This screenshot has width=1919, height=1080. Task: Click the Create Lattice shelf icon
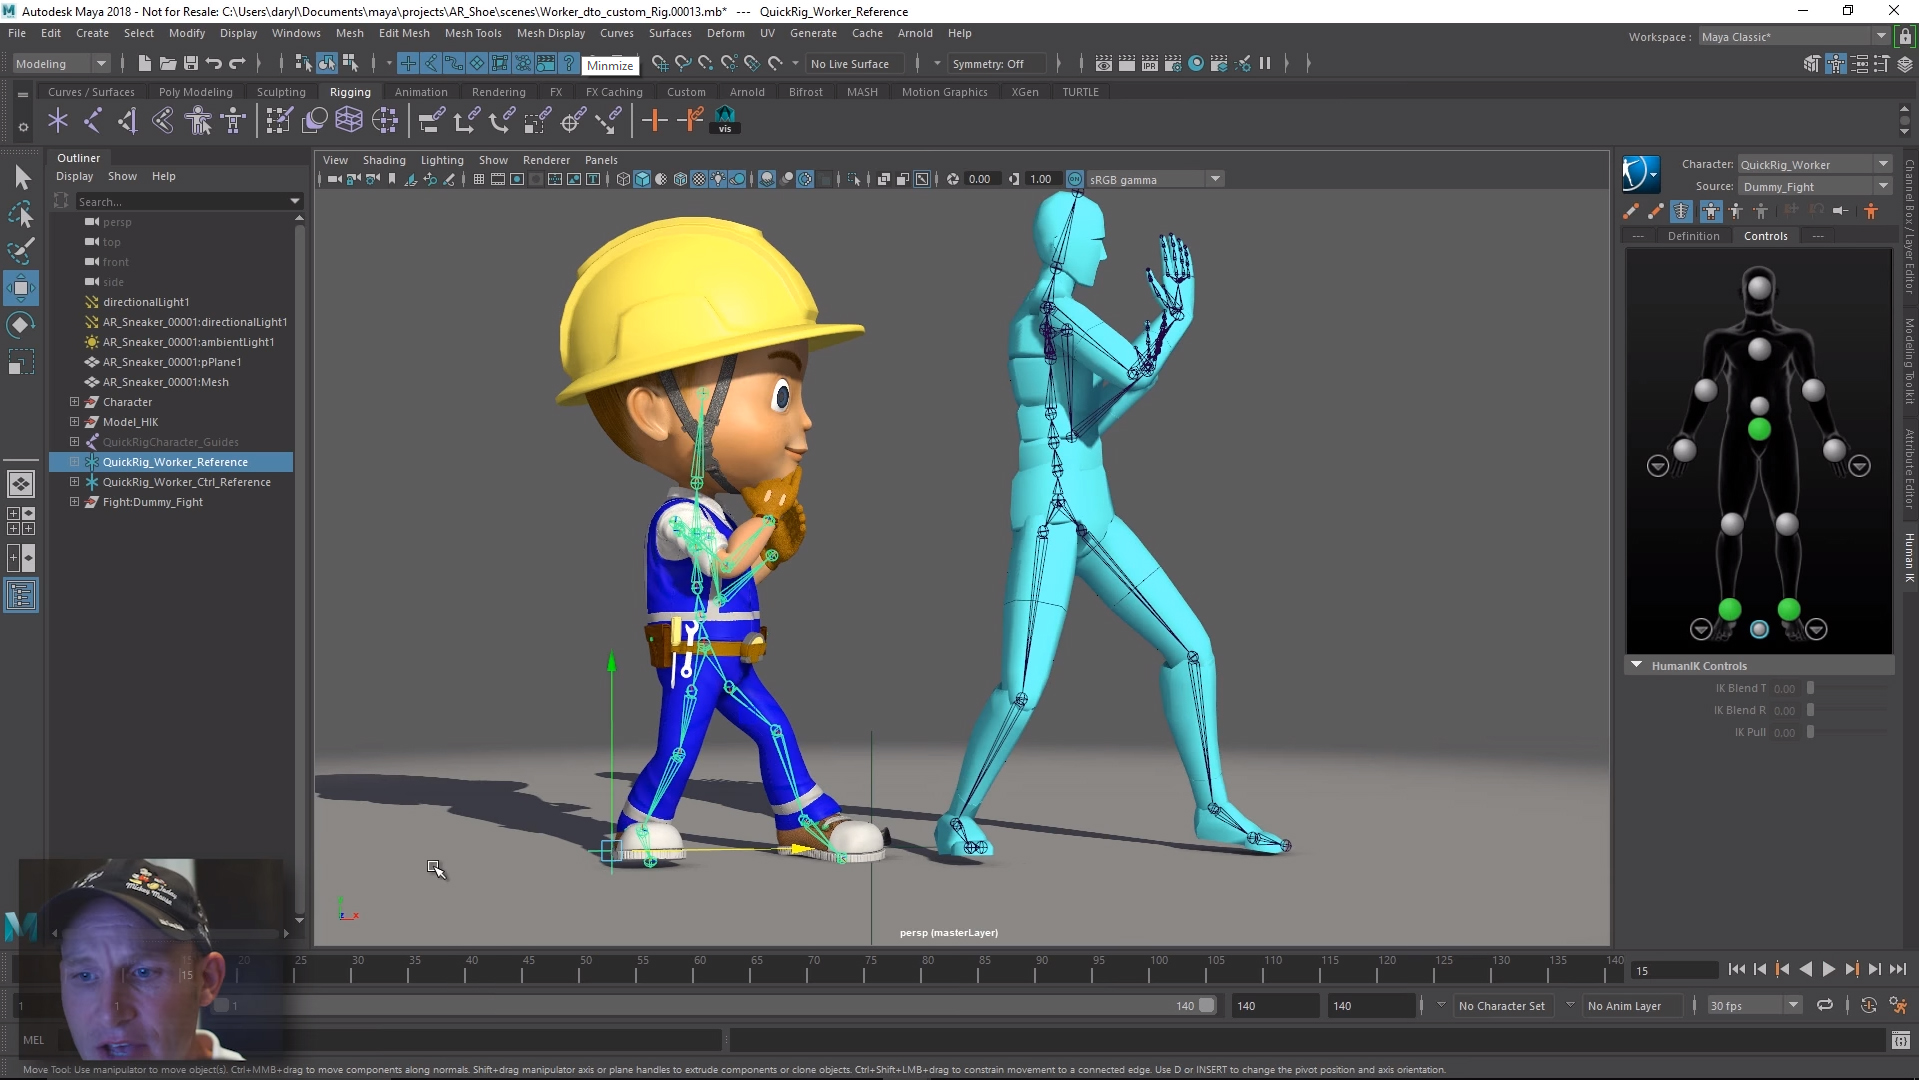coord(349,121)
